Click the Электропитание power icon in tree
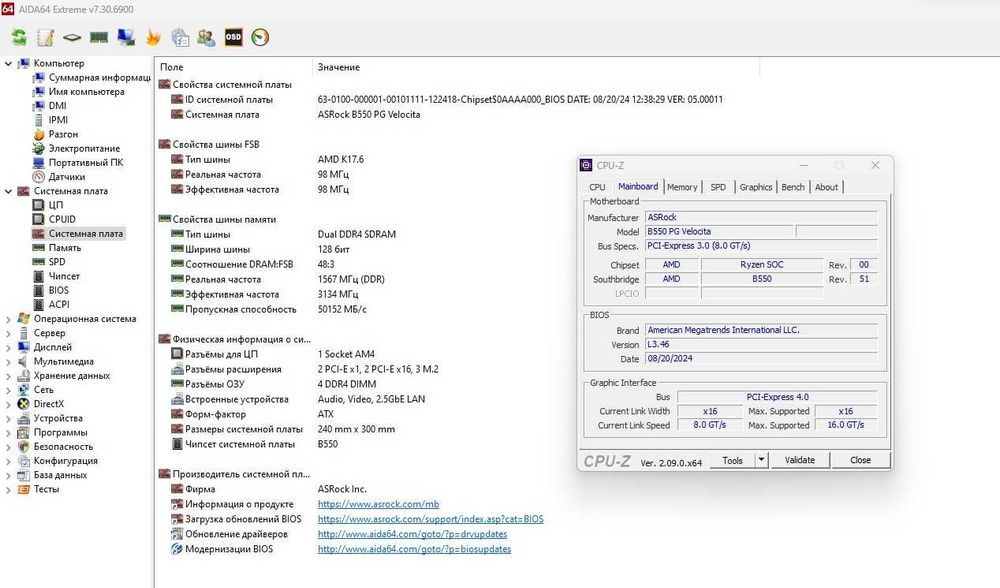Screen dimensions: 1000x588 tap(39, 148)
